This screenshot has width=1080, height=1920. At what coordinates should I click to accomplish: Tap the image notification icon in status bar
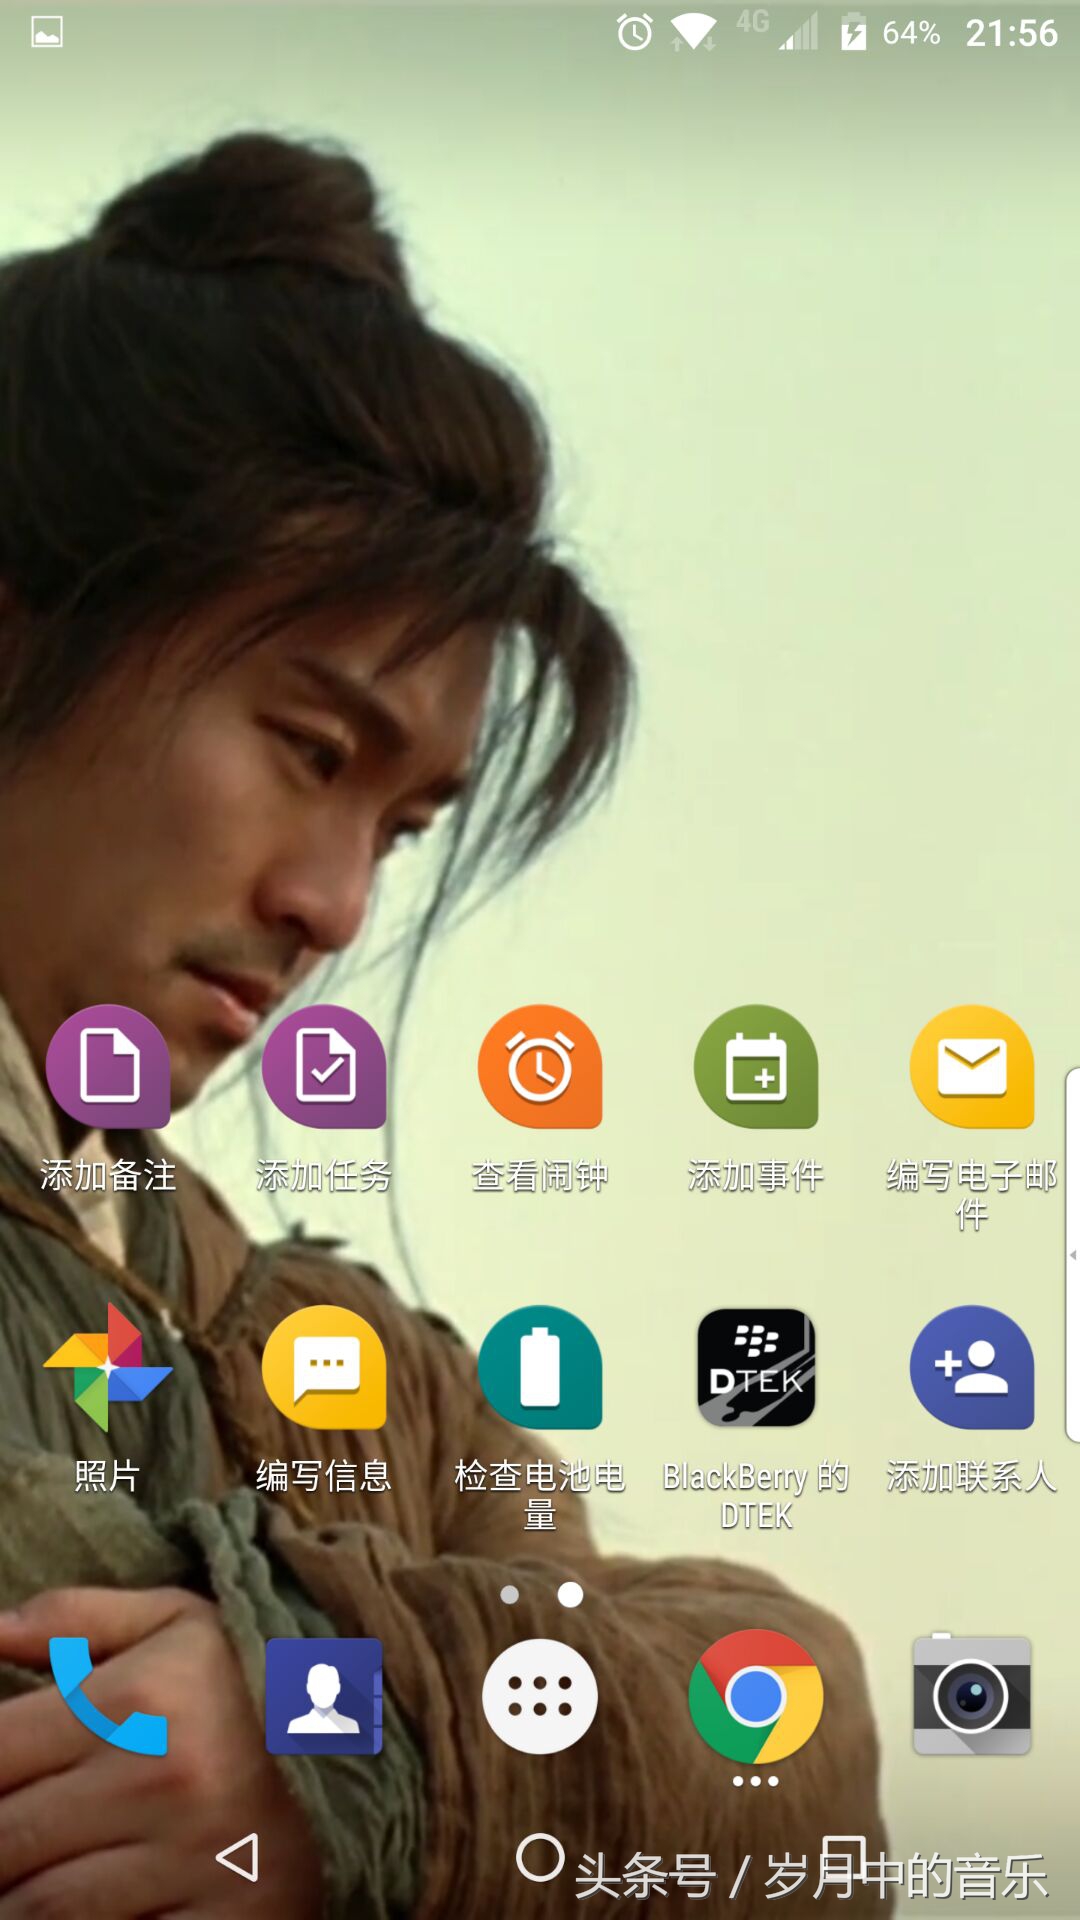[47, 32]
